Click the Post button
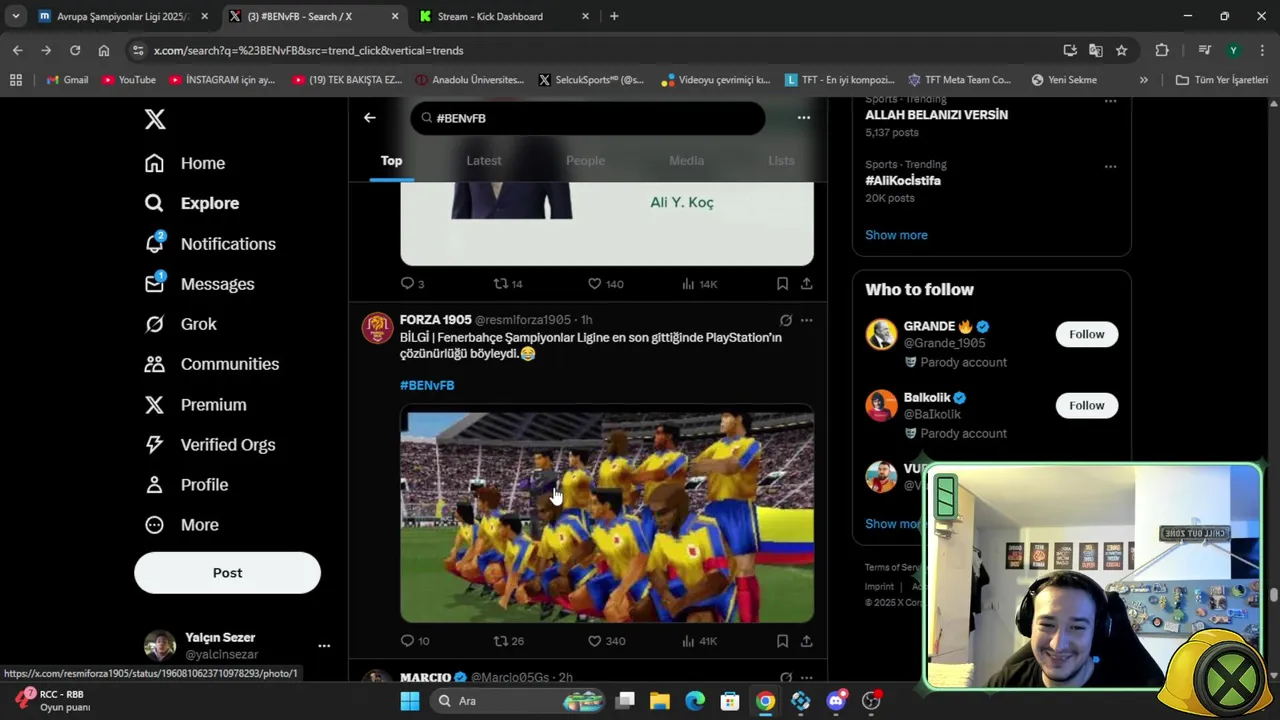This screenshot has height=720, width=1280. pos(227,573)
